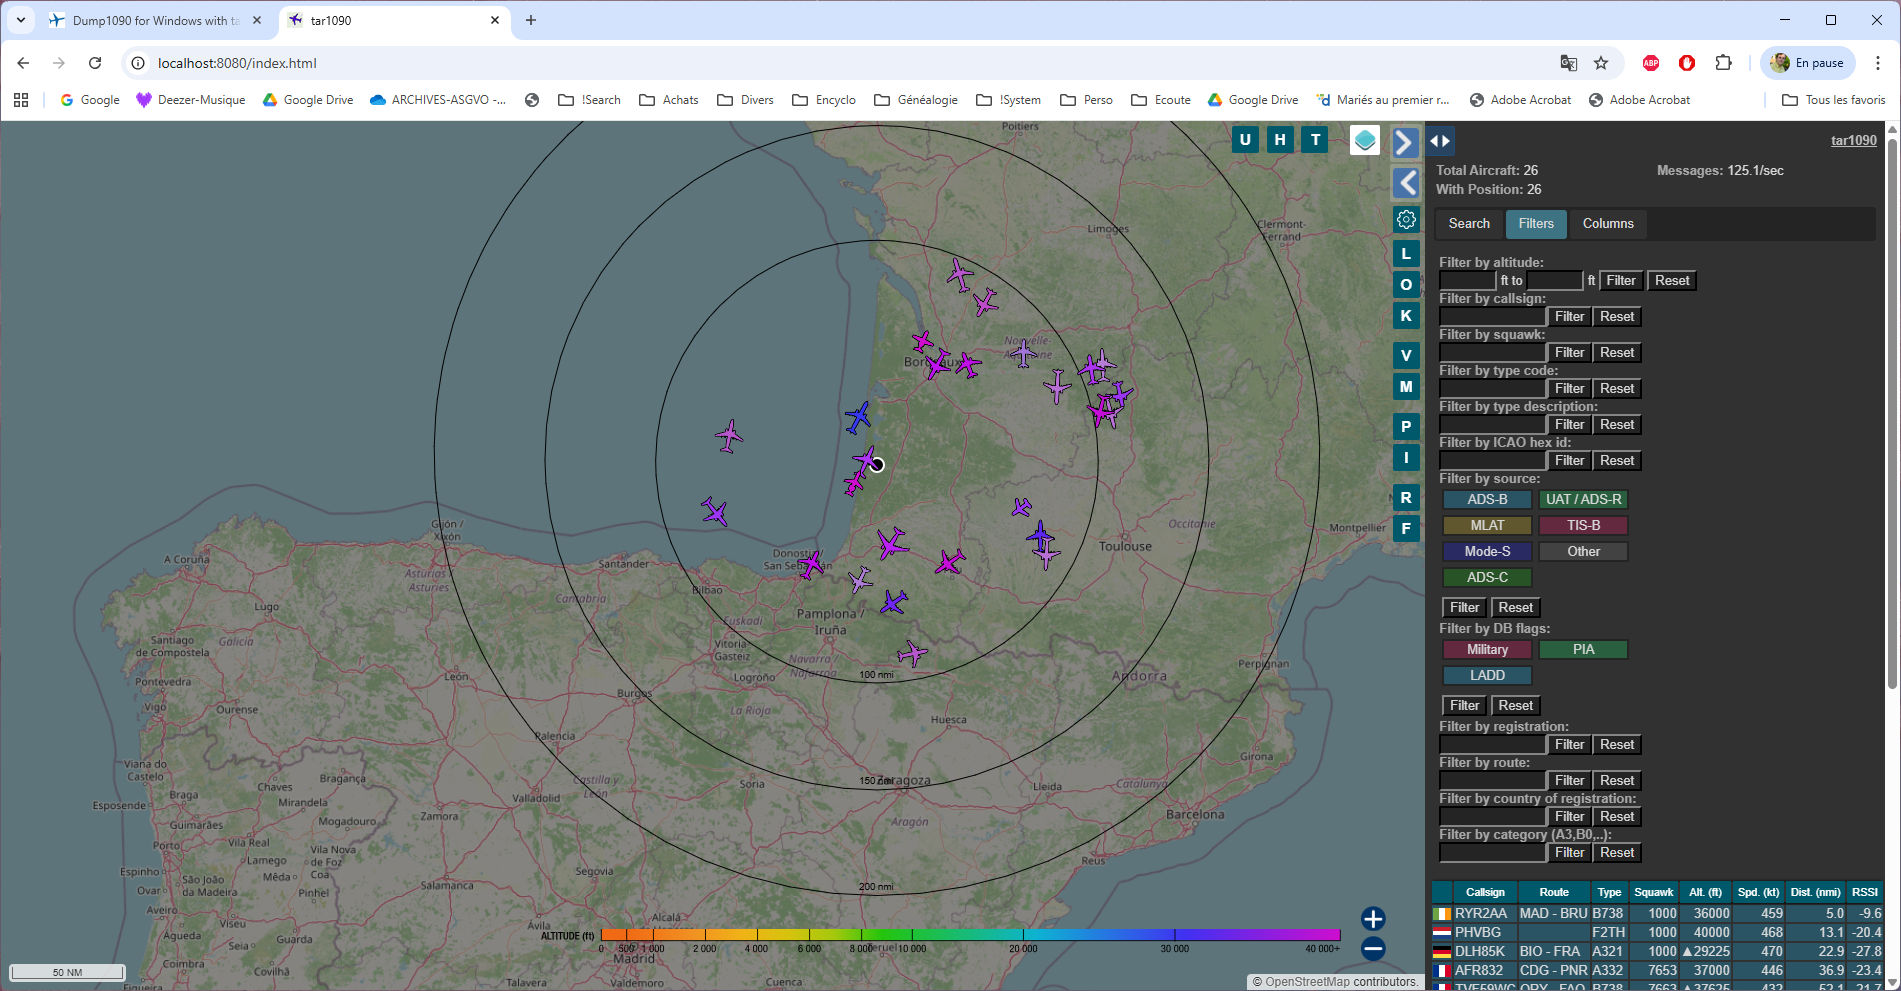The height and width of the screenshot is (991, 1901).
Task: Toggle the P map button
Action: 1406,427
